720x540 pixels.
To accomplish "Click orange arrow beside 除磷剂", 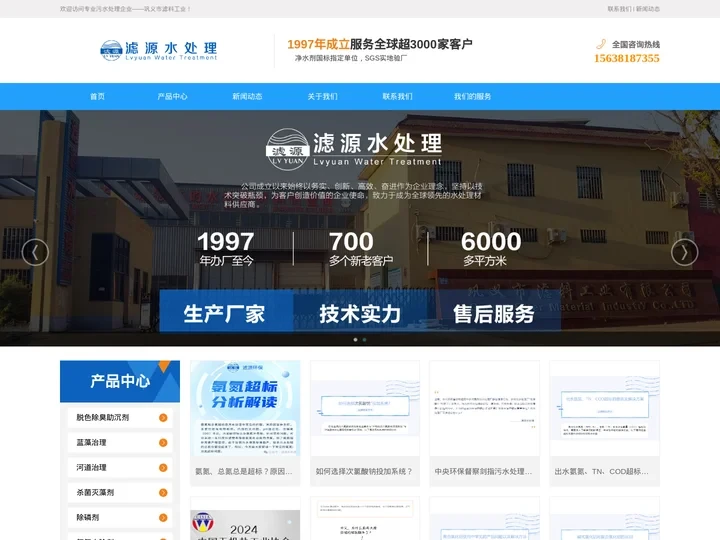I will tap(163, 518).
